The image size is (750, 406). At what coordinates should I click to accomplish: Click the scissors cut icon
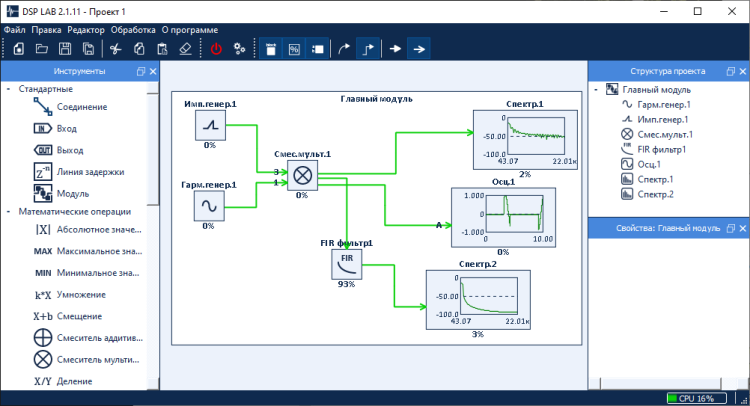pyautogui.click(x=115, y=48)
